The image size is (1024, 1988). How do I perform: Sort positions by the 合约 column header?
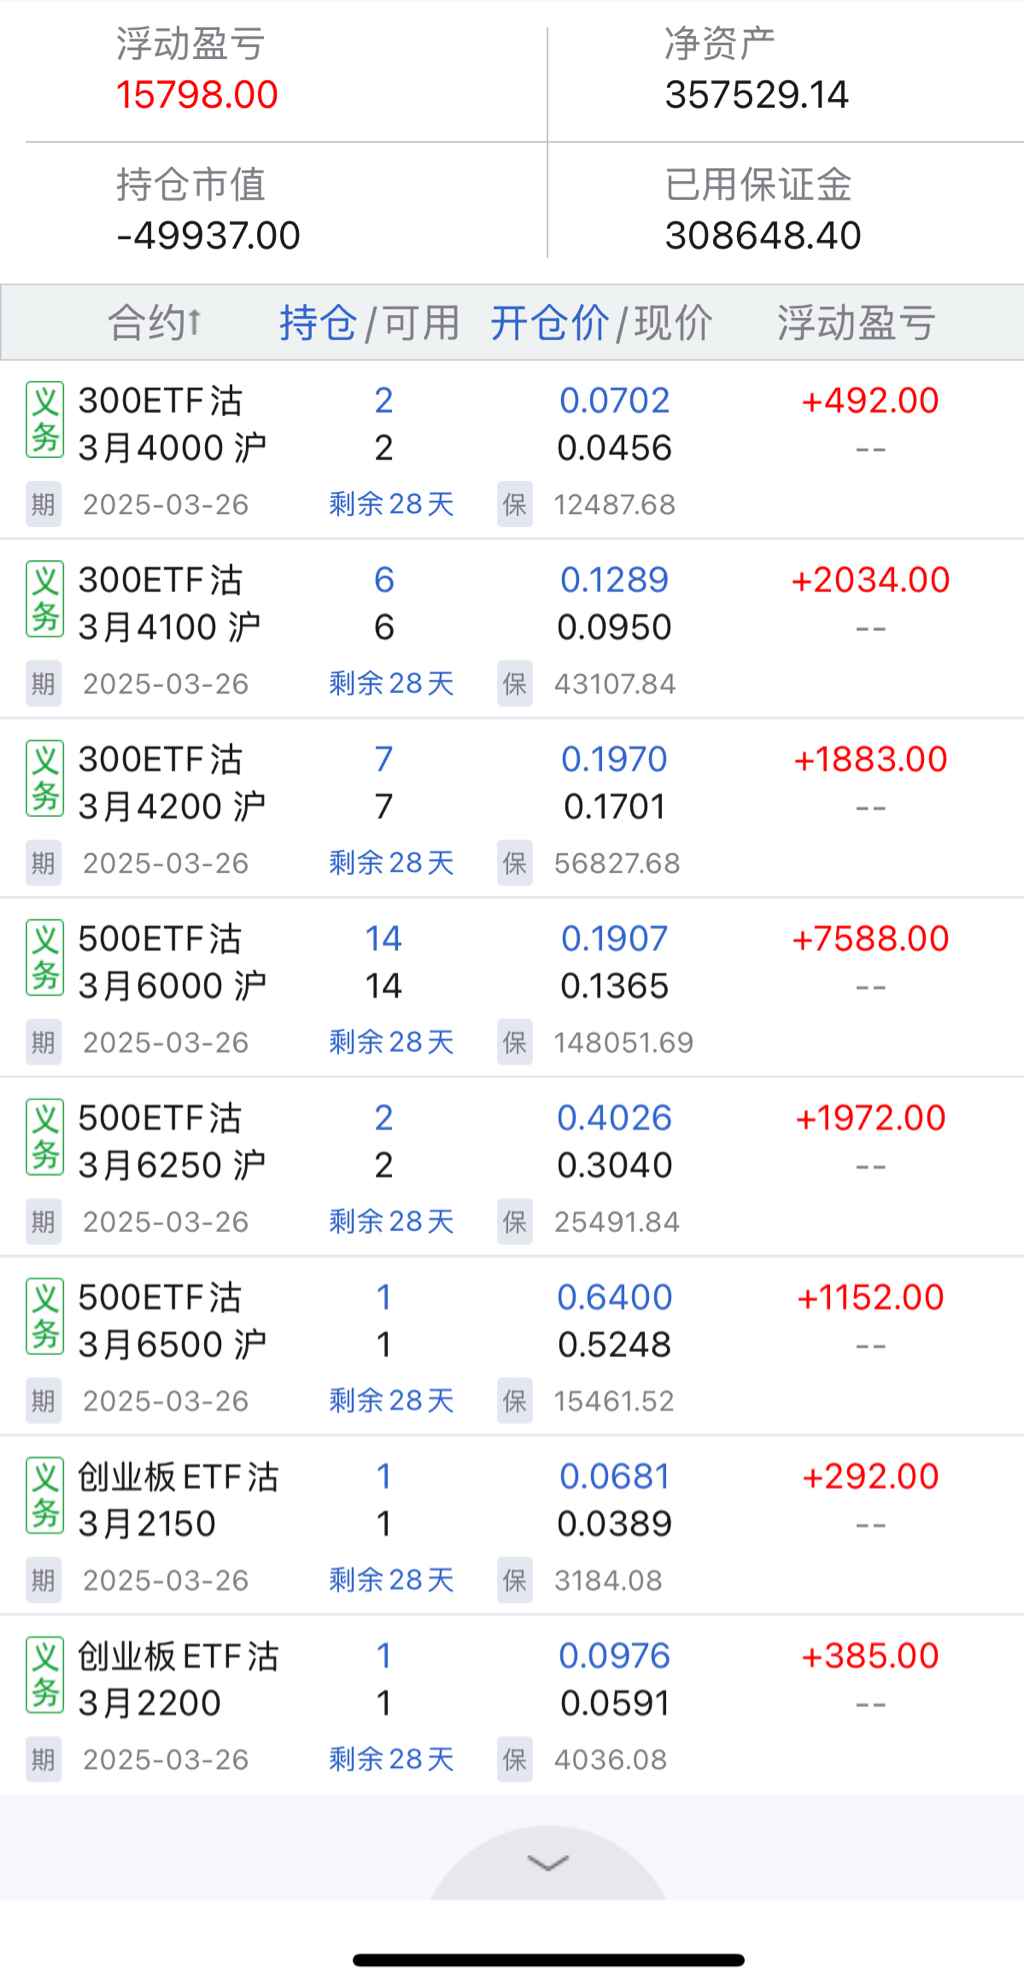155,323
